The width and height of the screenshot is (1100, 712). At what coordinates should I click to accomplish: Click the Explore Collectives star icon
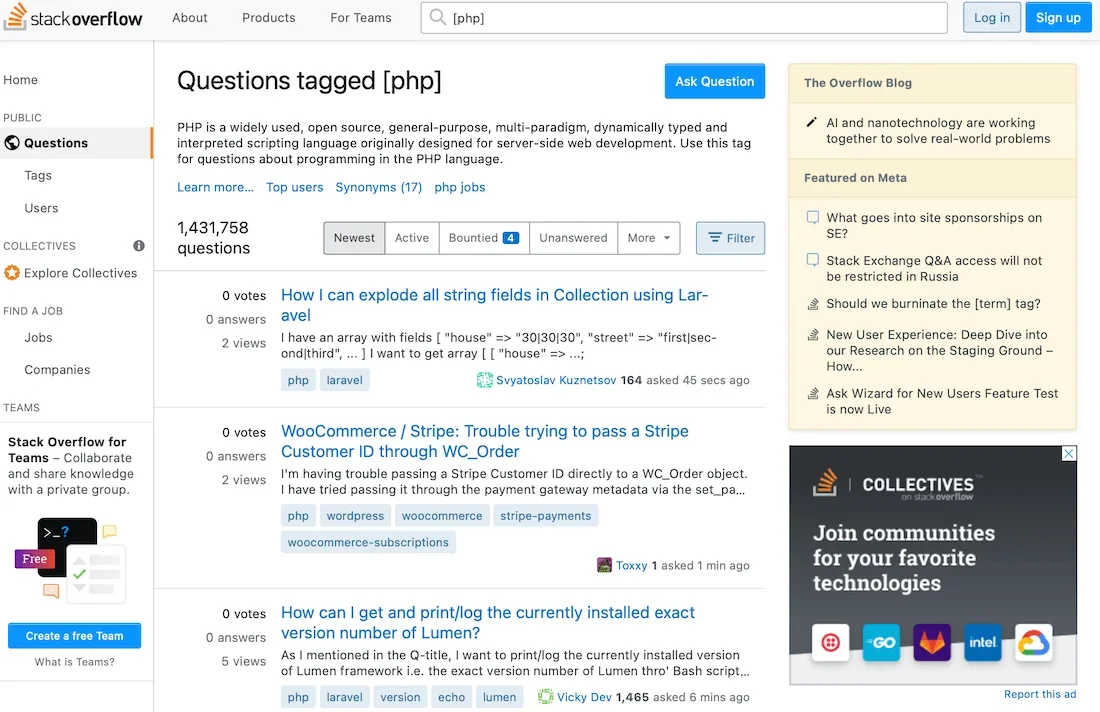tap(12, 273)
